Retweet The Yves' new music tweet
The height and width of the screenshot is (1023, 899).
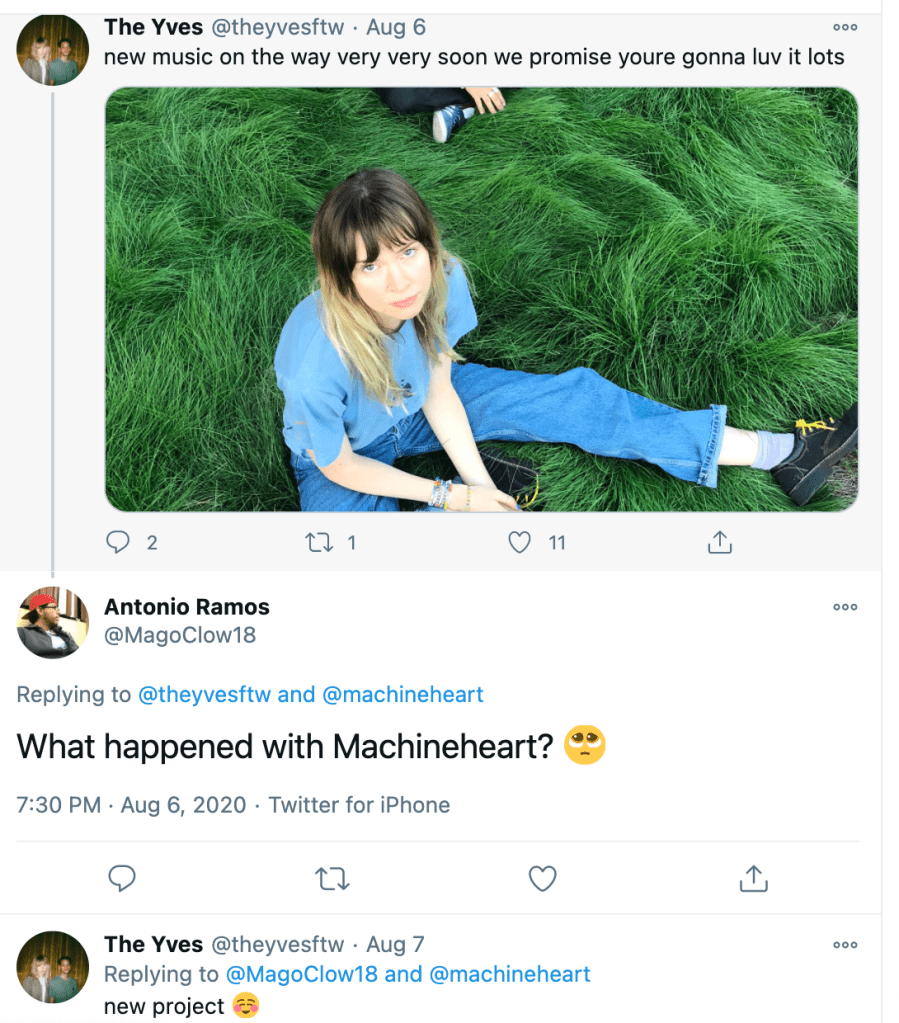coord(319,543)
